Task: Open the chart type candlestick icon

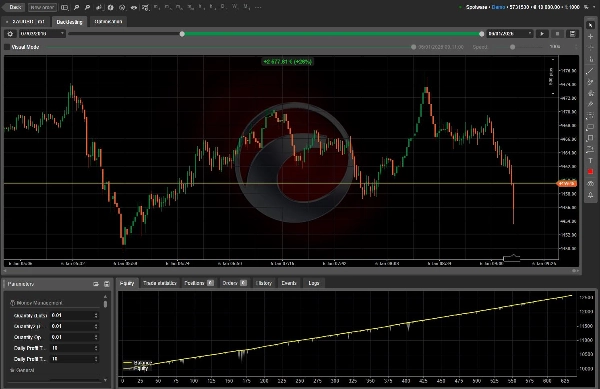Action: coord(99,7)
